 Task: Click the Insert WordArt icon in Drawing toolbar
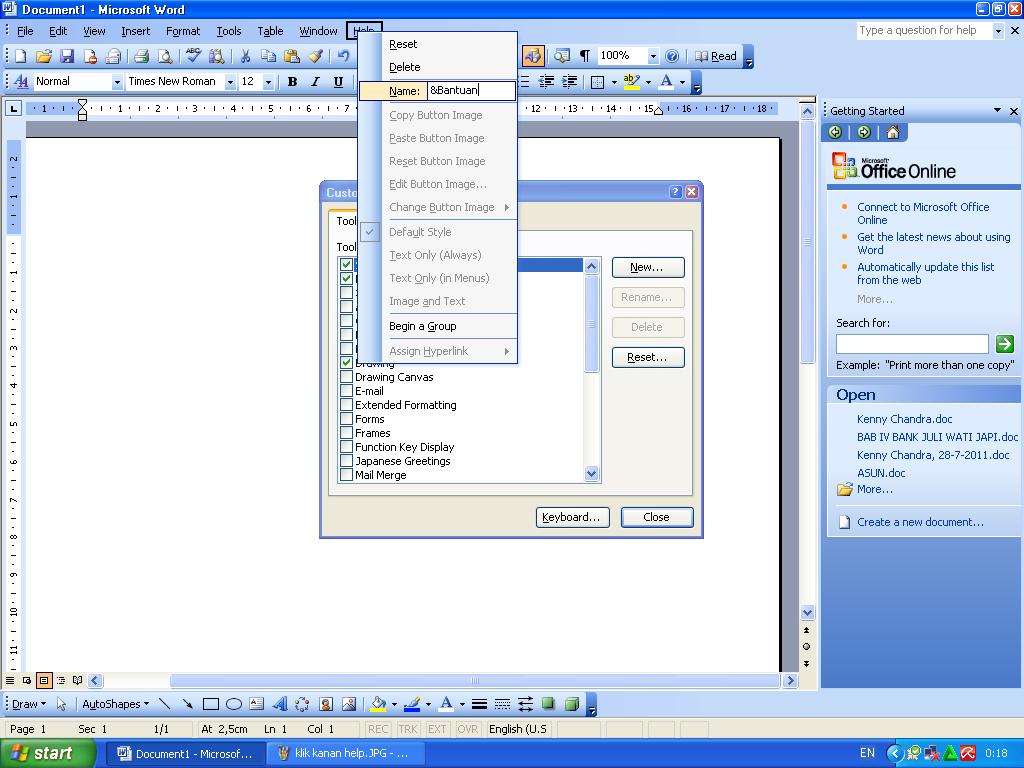click(x=280, y=704)
